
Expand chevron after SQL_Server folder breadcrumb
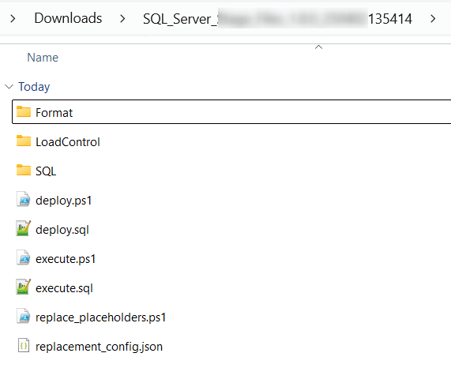[433, 19]
